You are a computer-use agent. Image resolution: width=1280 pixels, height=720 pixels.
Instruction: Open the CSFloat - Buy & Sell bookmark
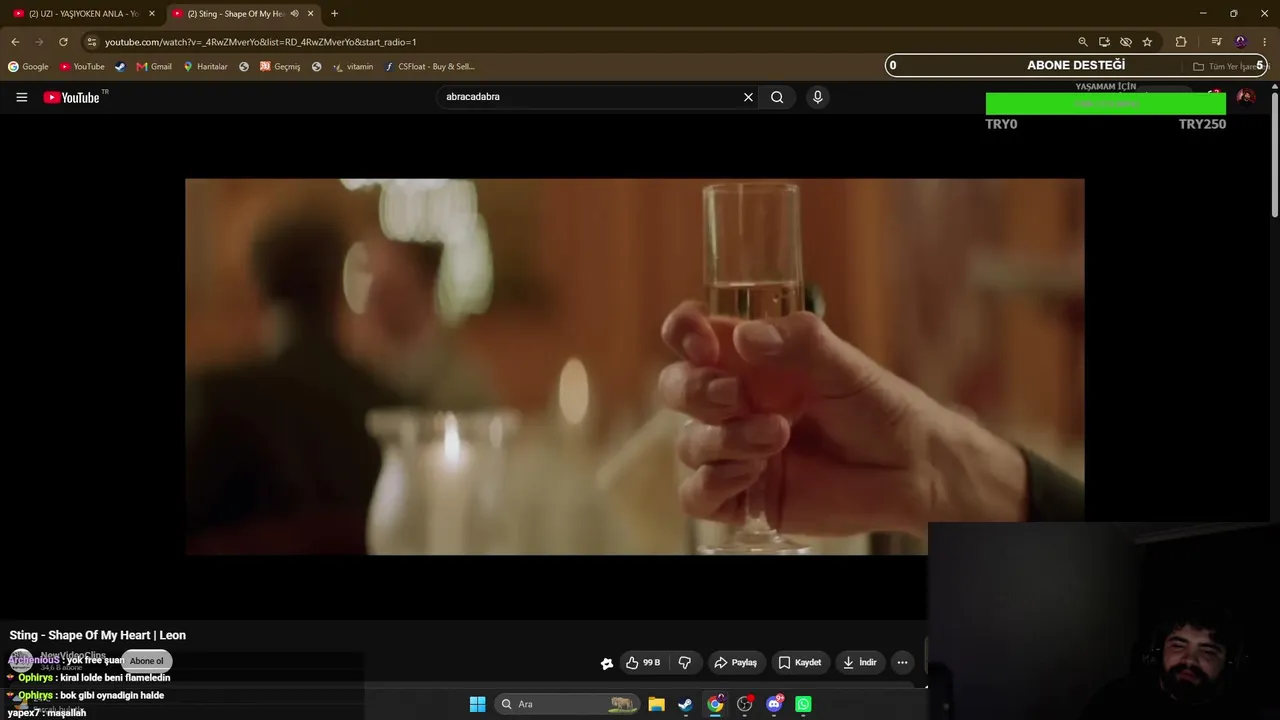click(430, 67)
